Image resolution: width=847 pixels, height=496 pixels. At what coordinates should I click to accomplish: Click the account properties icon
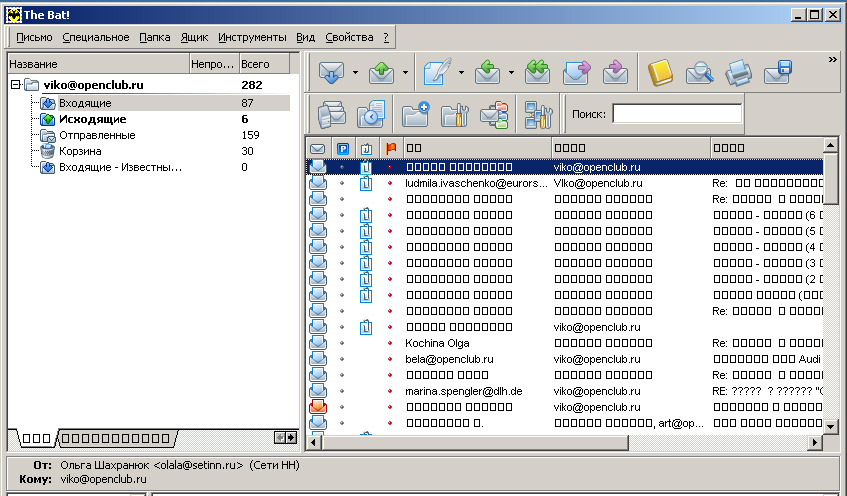tap(539, 115)
